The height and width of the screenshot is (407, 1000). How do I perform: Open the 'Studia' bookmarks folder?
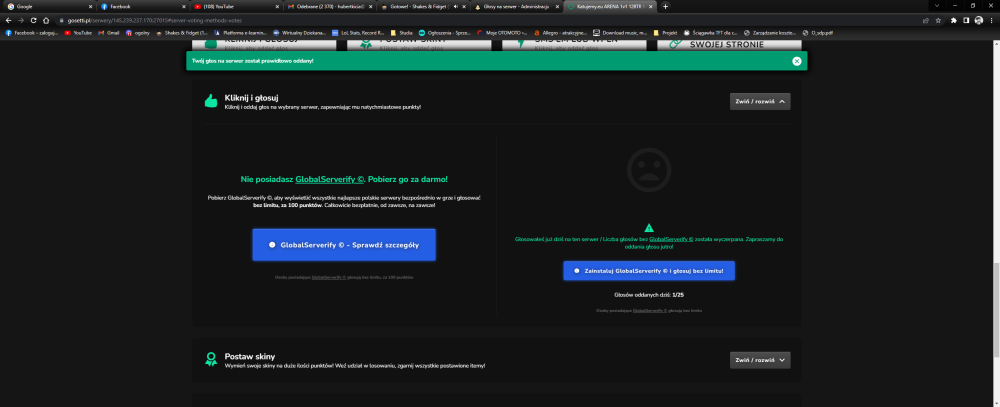point(402,33)
